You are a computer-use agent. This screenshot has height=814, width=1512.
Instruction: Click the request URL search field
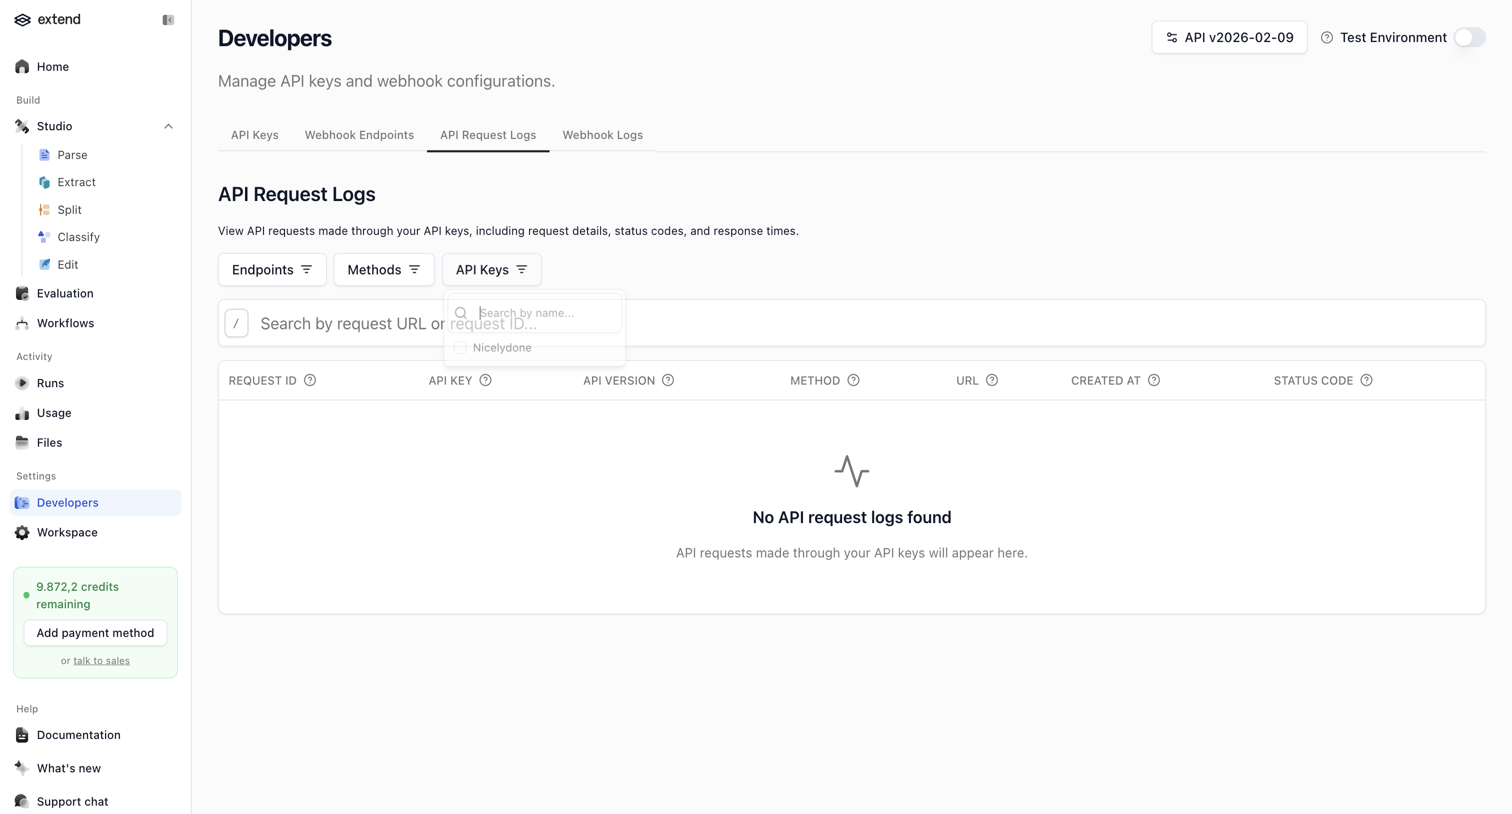pos(852,323)
